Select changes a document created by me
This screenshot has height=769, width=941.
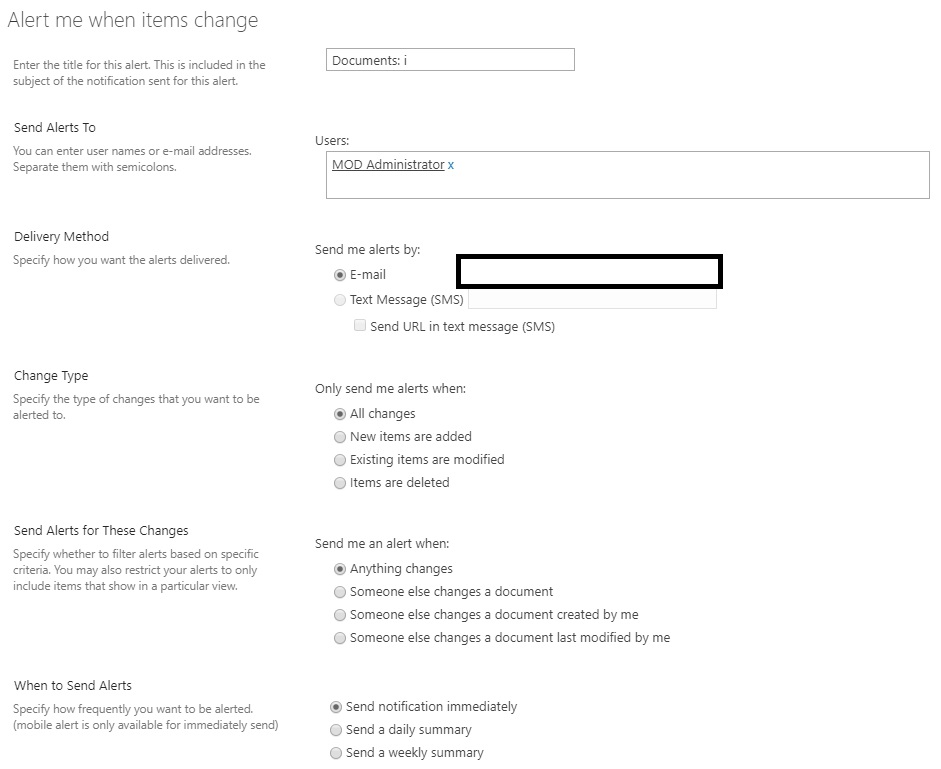click(340, 615)
